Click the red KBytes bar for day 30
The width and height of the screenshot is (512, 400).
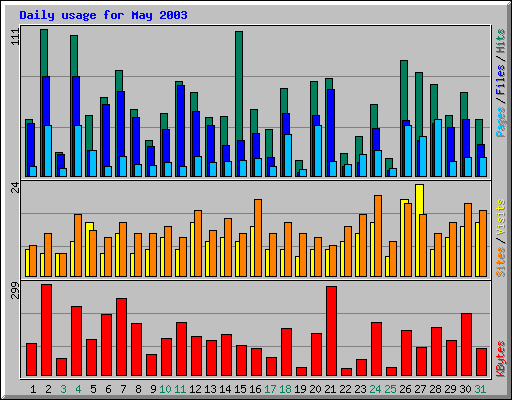click(x=466, y=344)
